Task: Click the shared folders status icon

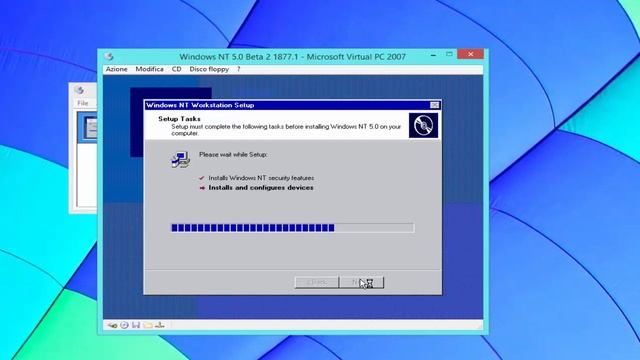Action: coord(148,325)
